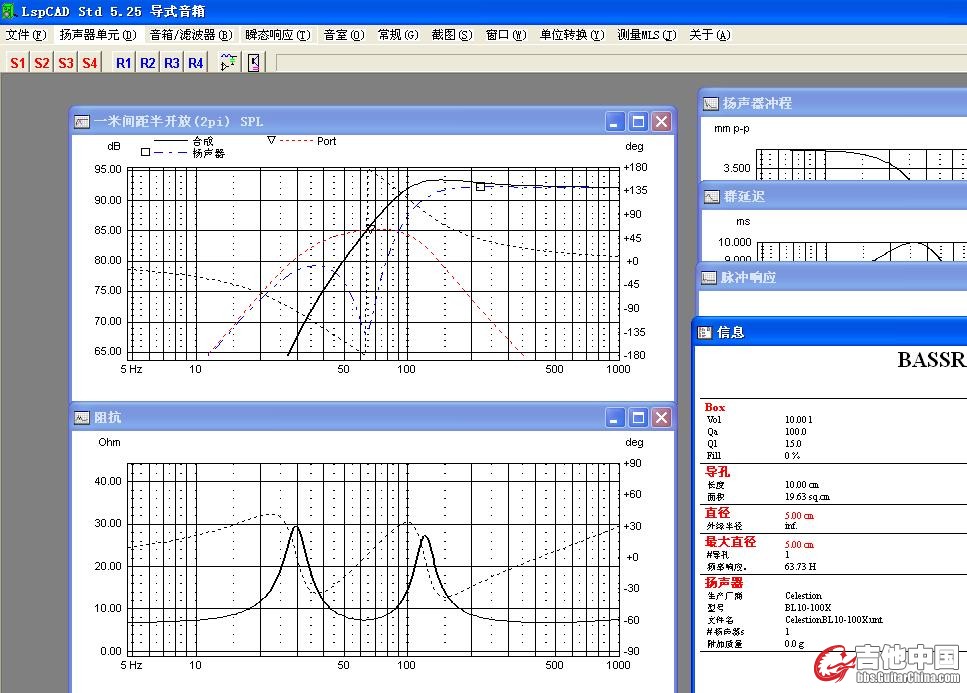This screenshot has height=693, width=967.
Task: Open the 音室(O) menu
Action: (x=344, y=35)
